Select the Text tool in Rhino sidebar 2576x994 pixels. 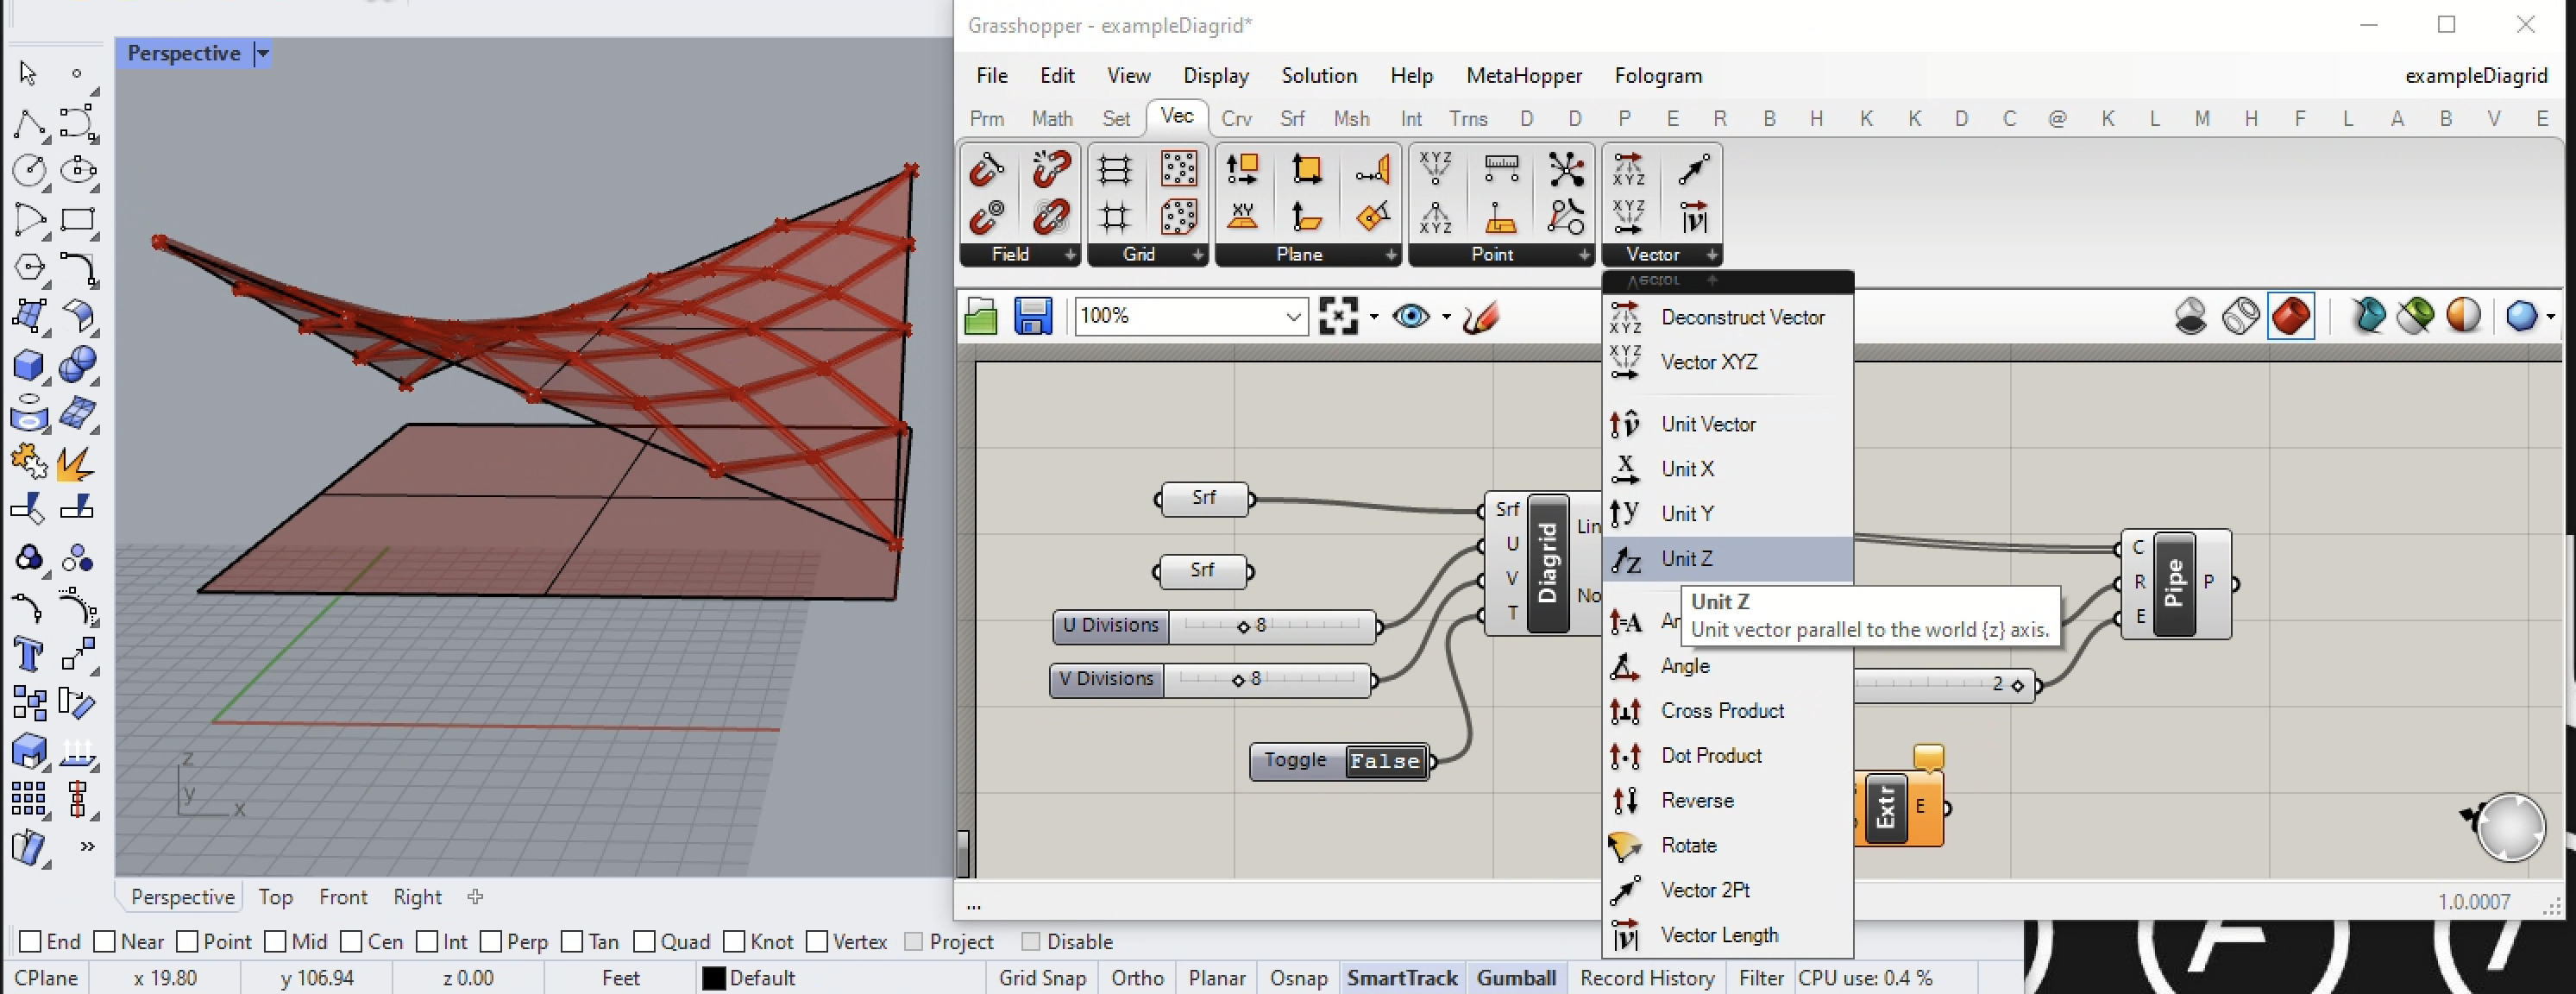click(x=28, y=656)
